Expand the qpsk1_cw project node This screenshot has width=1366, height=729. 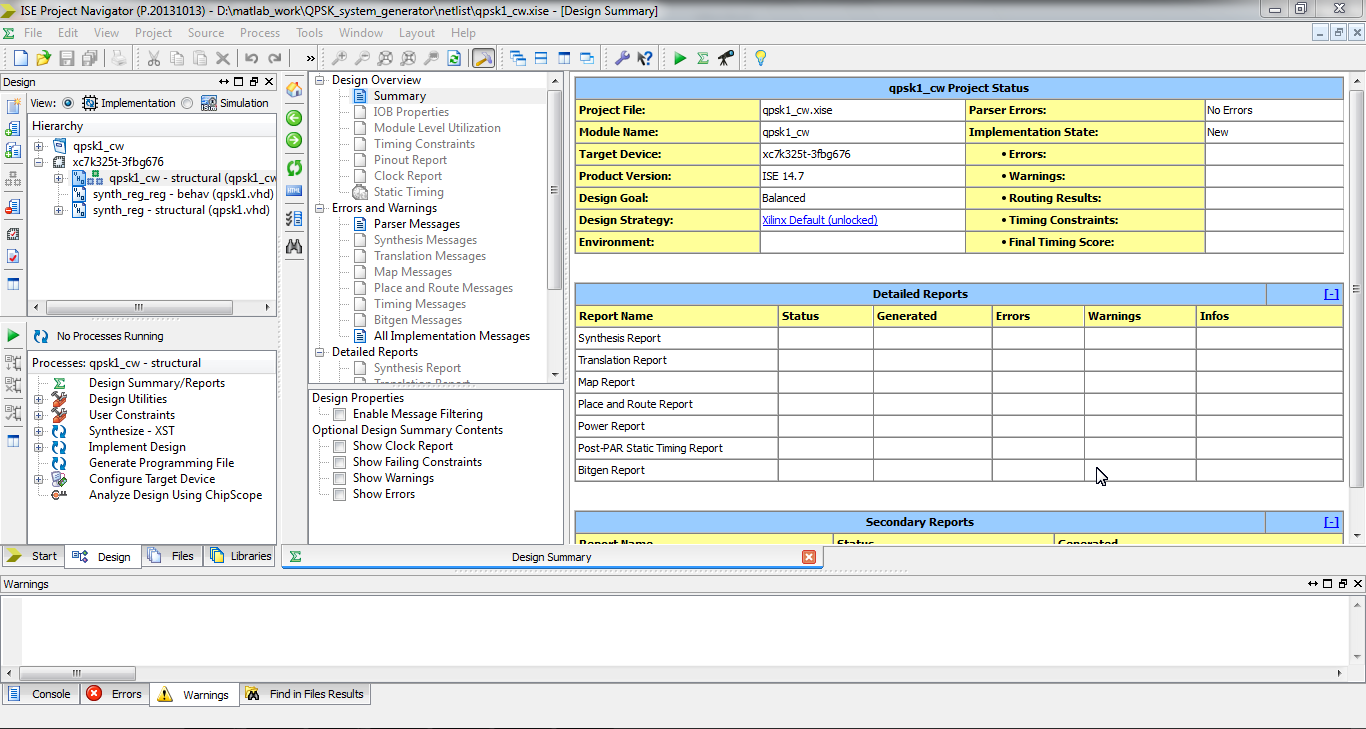pyautogui.click(x=39, y=146)
